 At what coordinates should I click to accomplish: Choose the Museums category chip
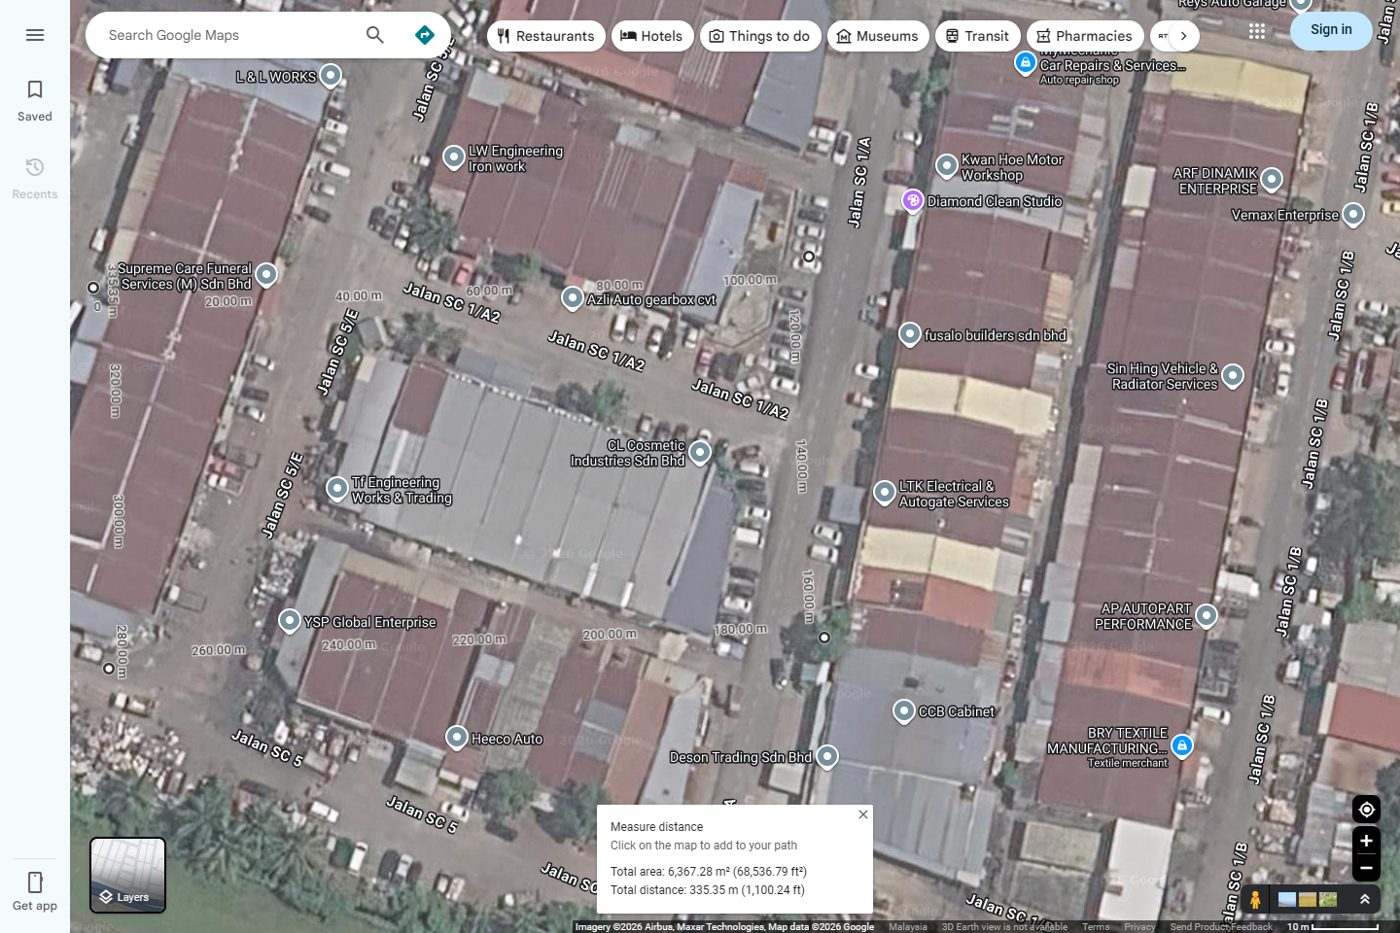click(x=878, y=36)
